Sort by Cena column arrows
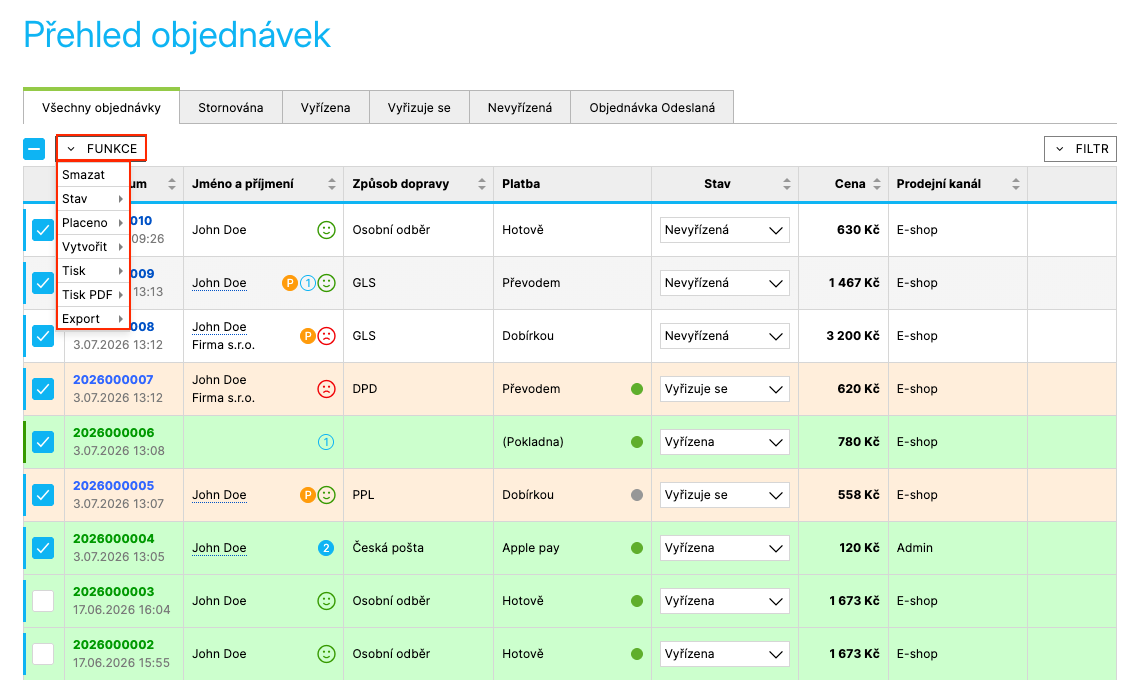Screen dimensions: 1139x680 (x=877, y=184)
